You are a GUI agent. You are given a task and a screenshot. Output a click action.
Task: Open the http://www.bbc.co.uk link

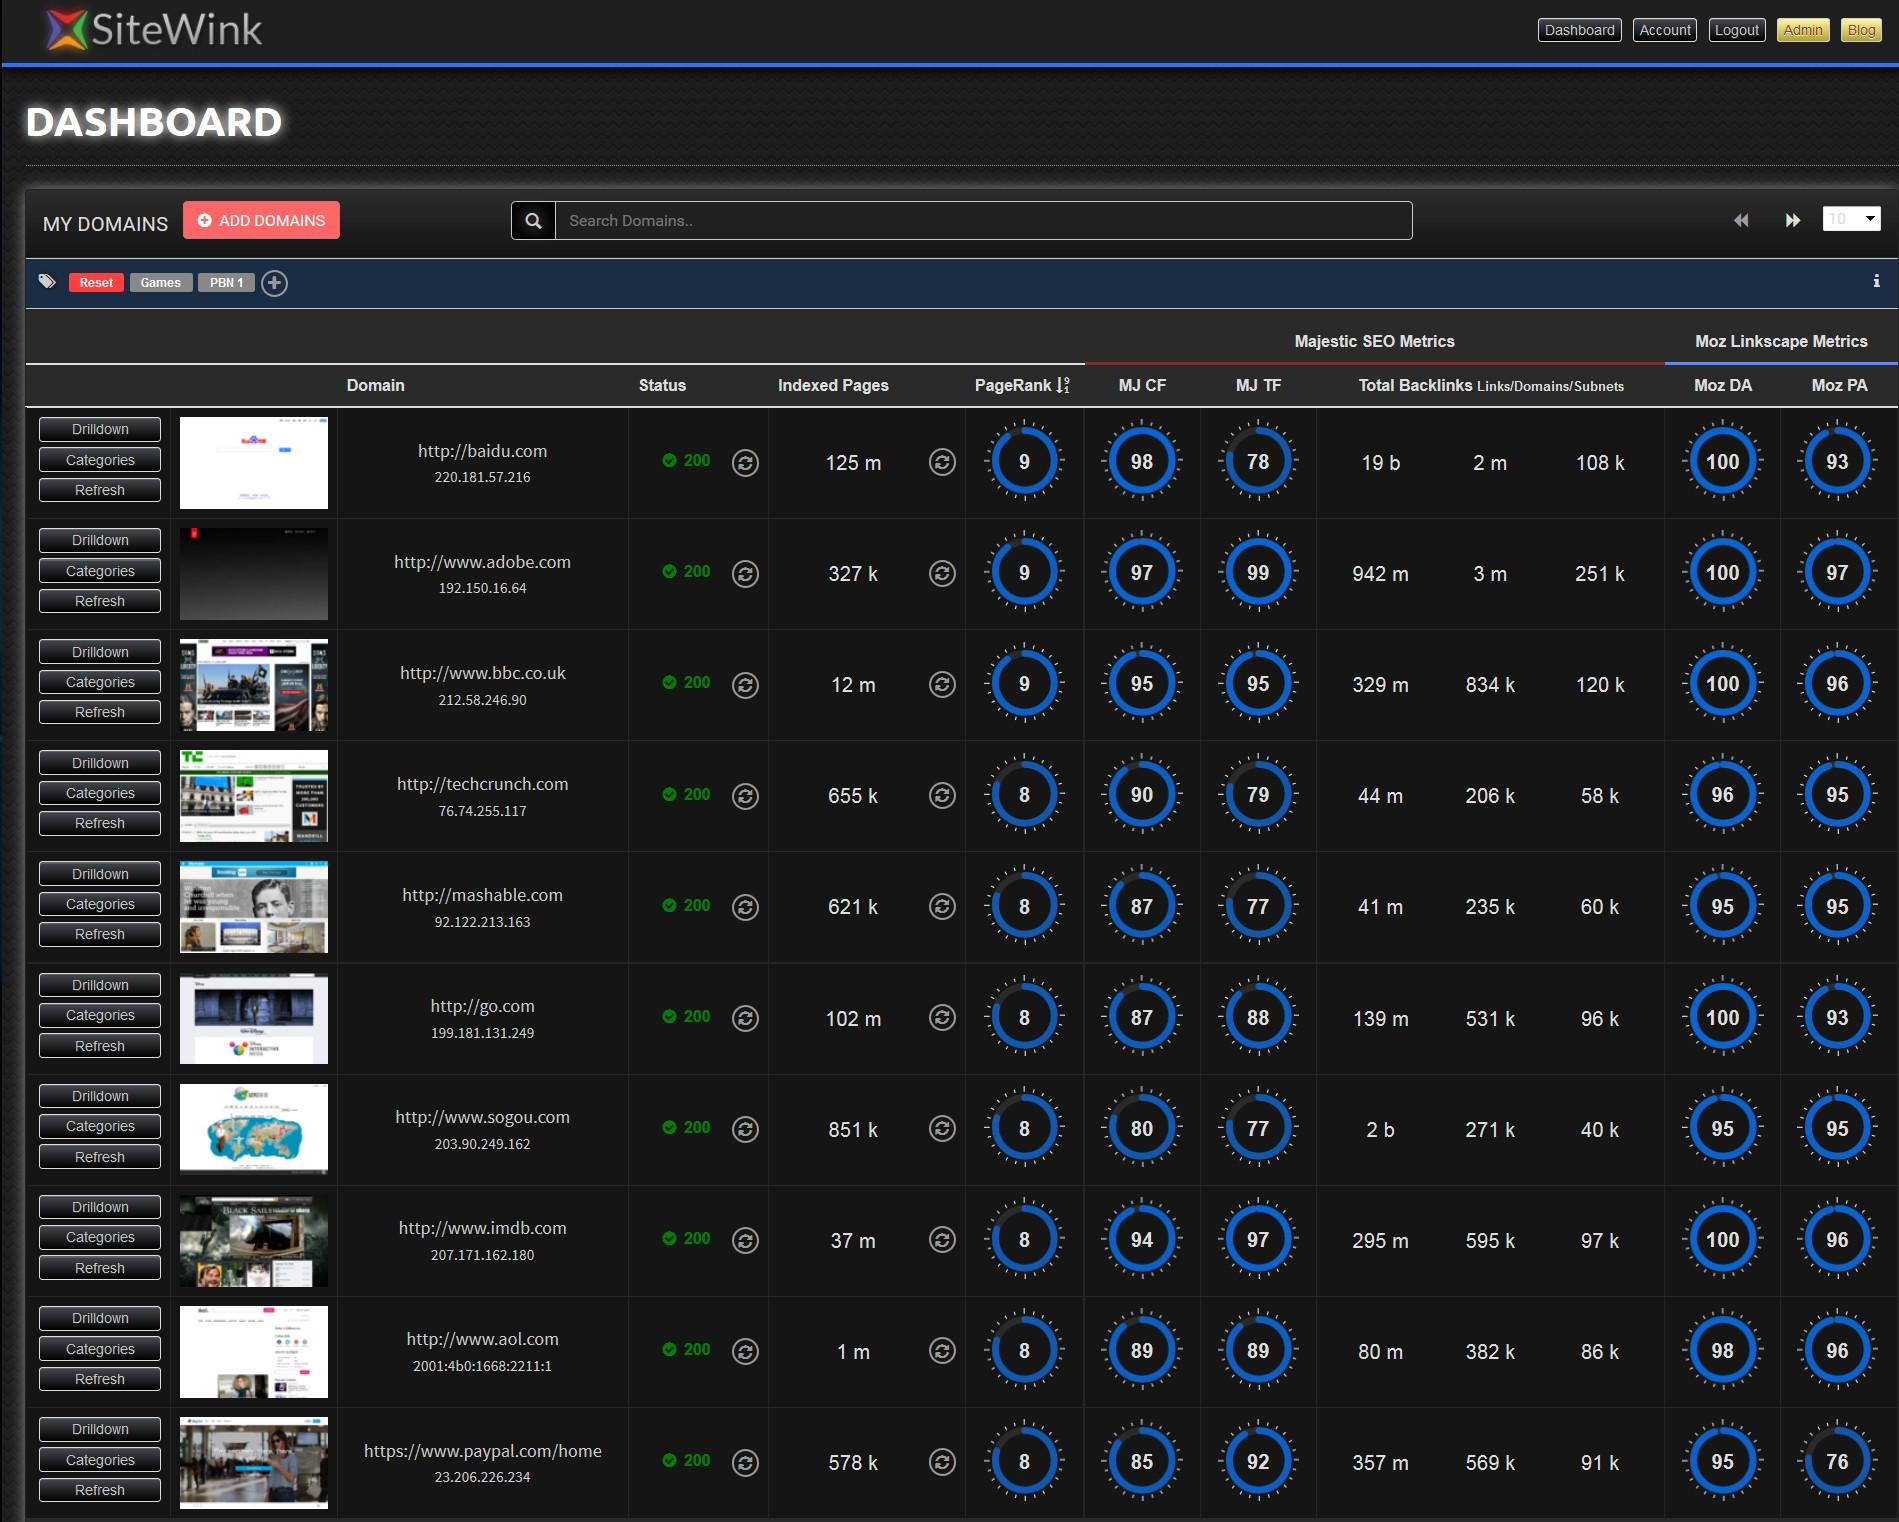(482, 673)
